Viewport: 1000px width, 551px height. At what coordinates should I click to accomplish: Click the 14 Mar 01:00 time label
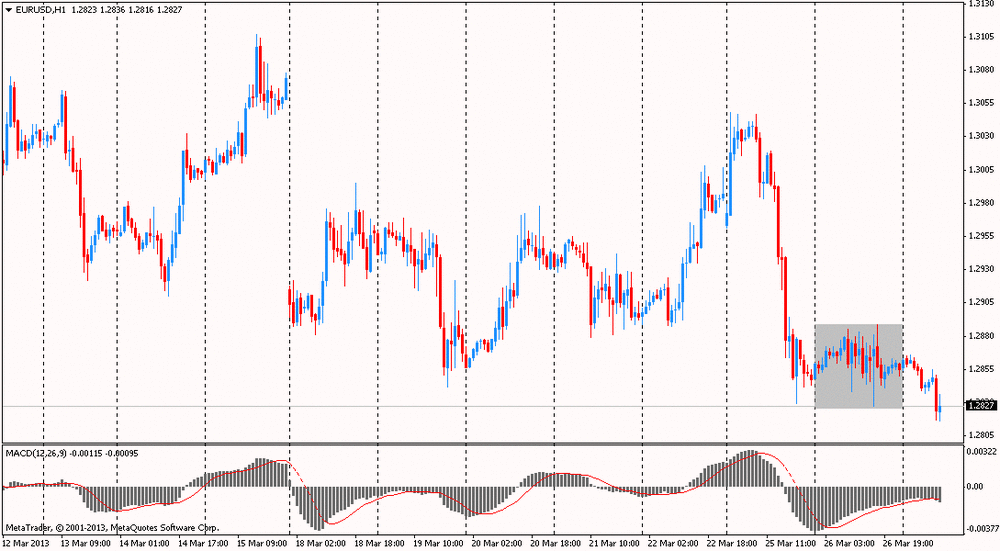144,543
